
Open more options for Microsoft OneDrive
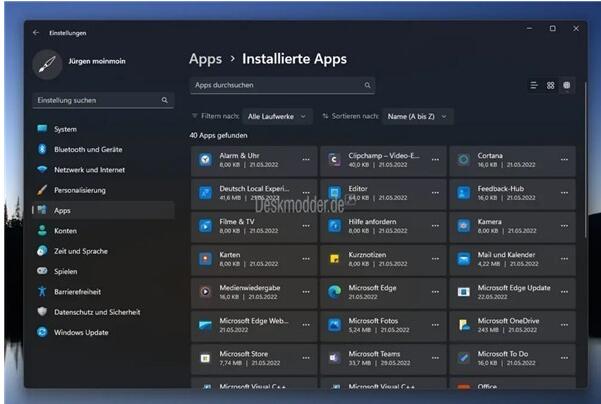[x=564, y=325]
